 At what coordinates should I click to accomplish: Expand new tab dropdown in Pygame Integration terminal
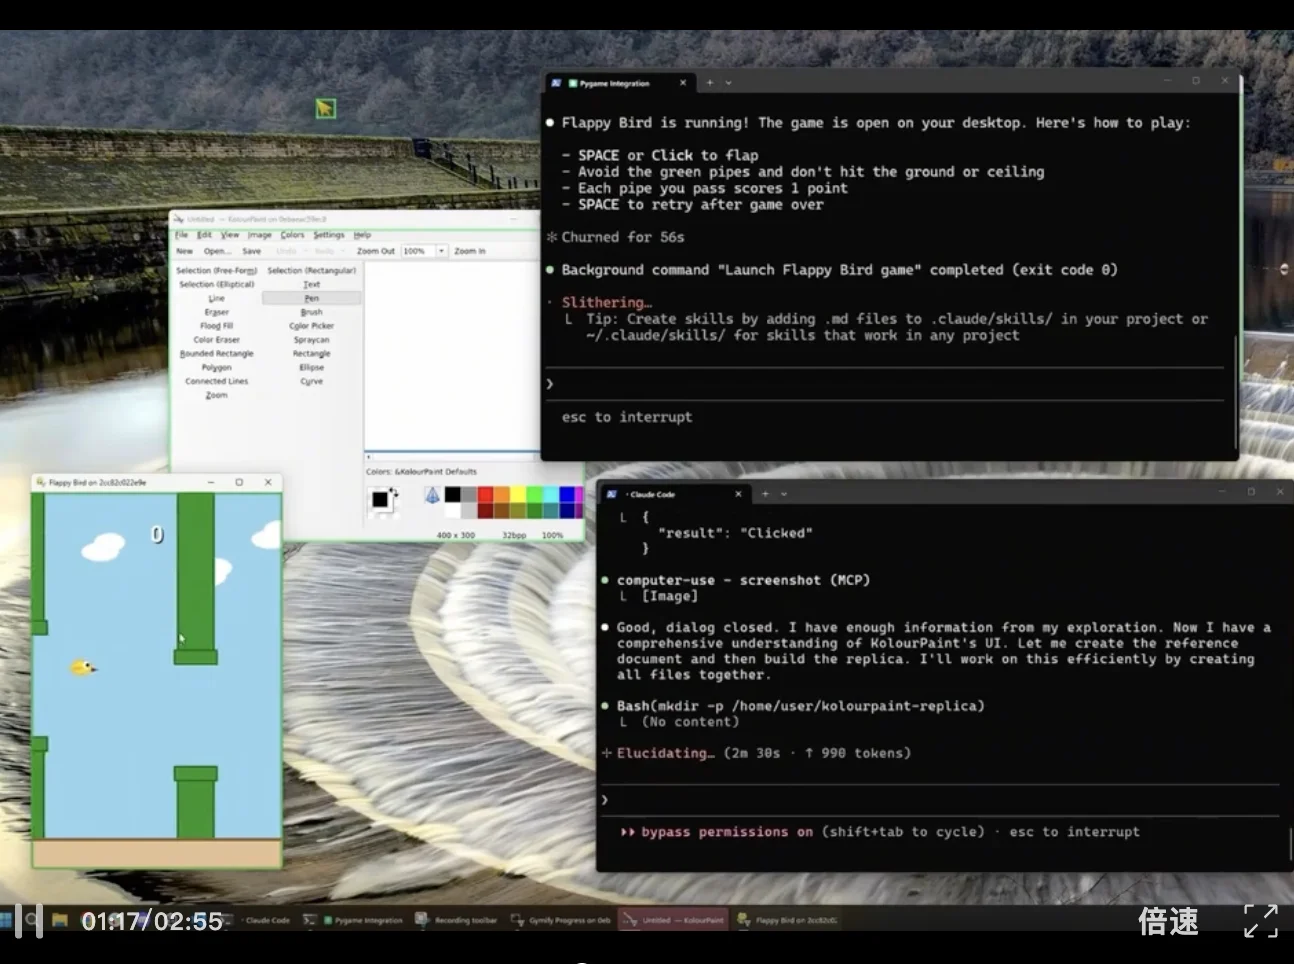(728, 83)
